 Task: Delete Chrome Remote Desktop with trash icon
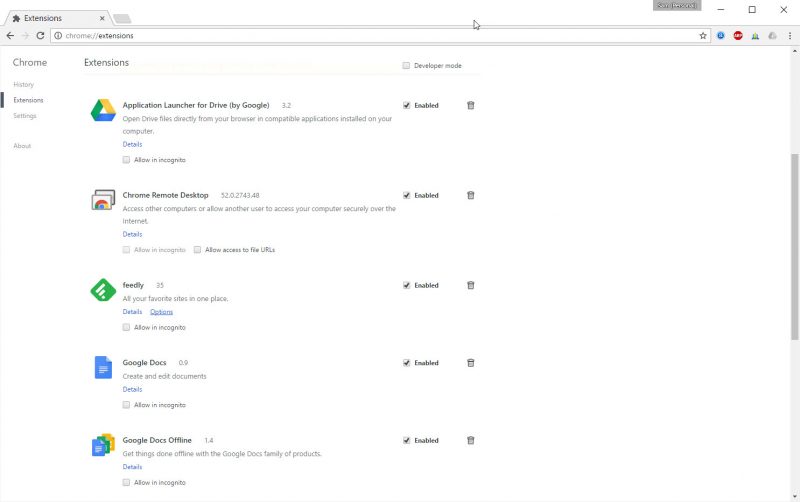[x=471, y=195]
